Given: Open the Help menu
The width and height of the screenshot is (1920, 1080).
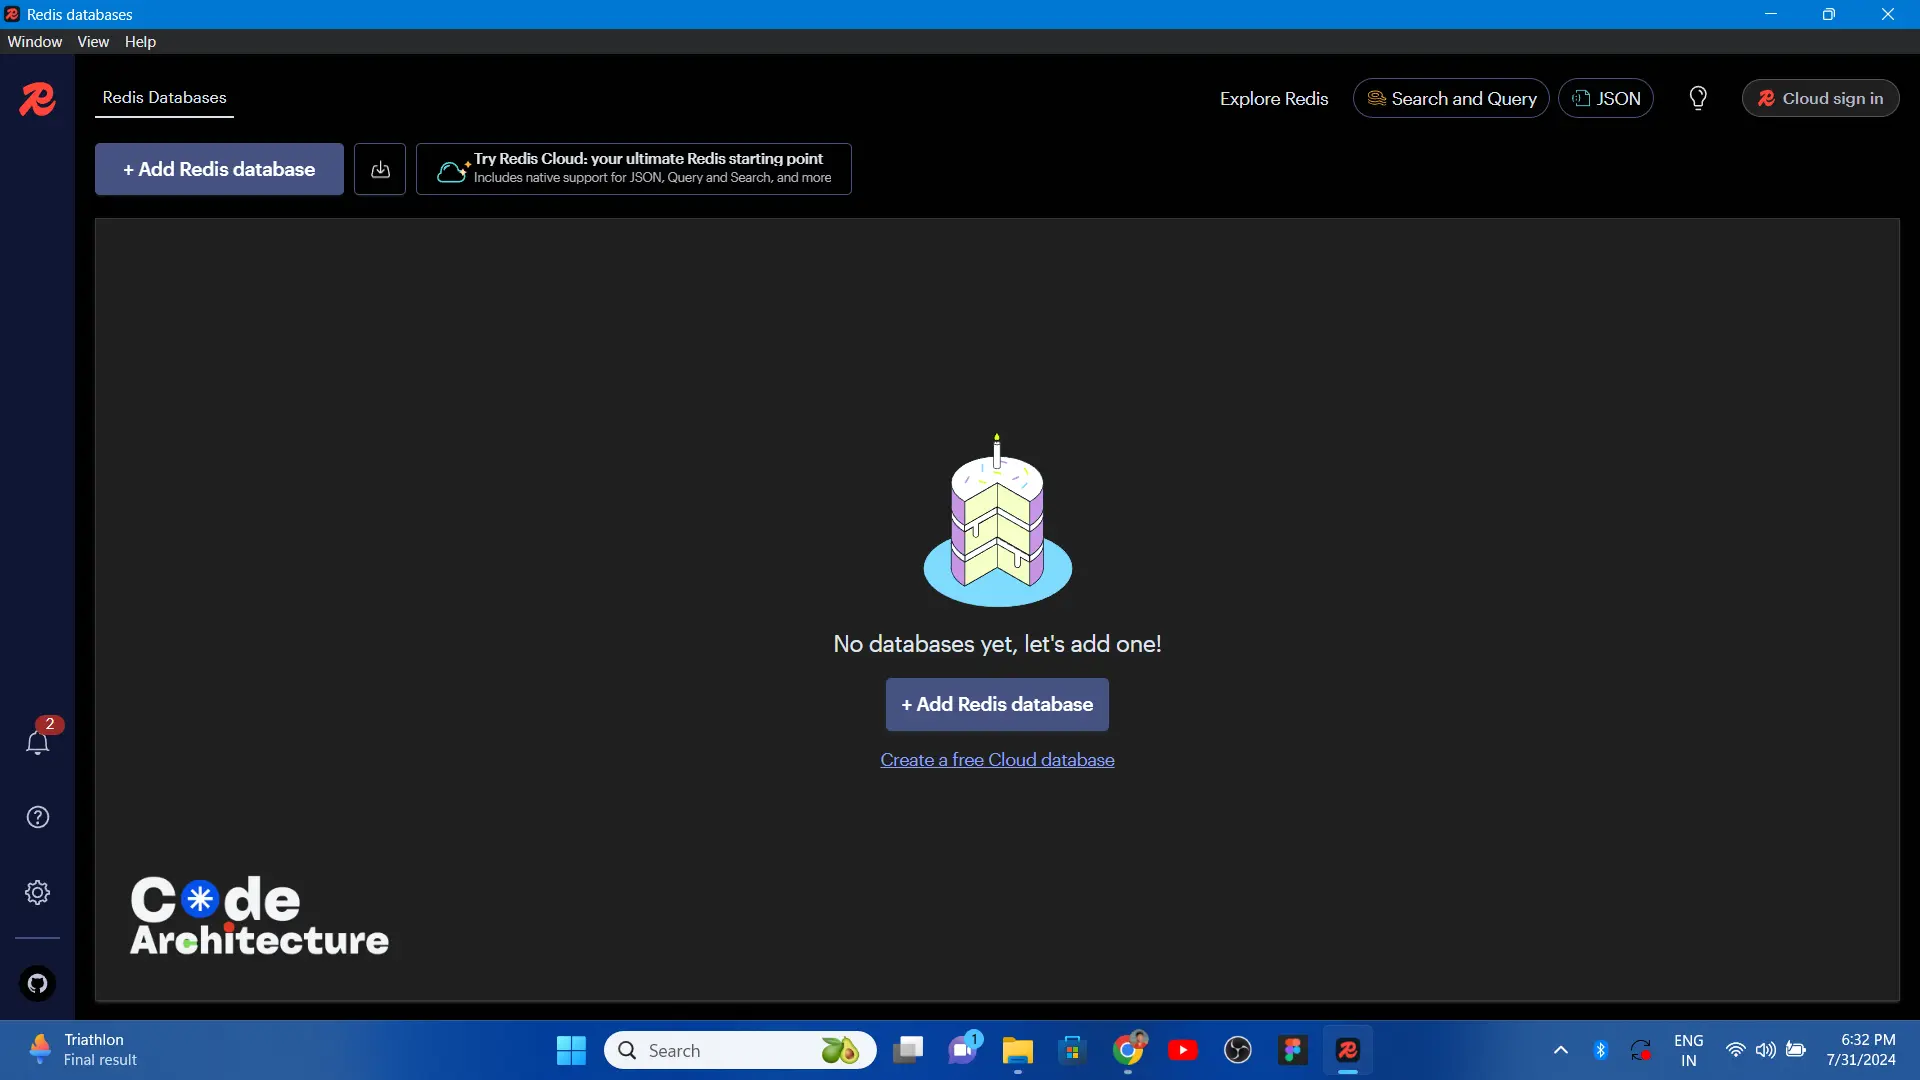Looking at the screenshot, I should (140, 42).
